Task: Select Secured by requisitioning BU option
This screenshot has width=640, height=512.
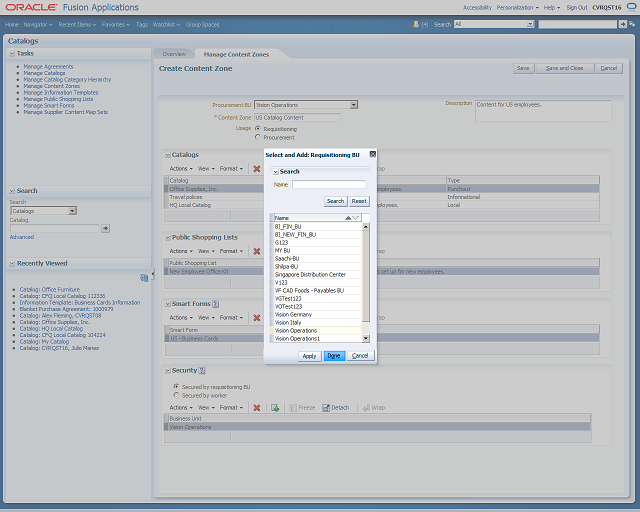Action: [176, 386]
